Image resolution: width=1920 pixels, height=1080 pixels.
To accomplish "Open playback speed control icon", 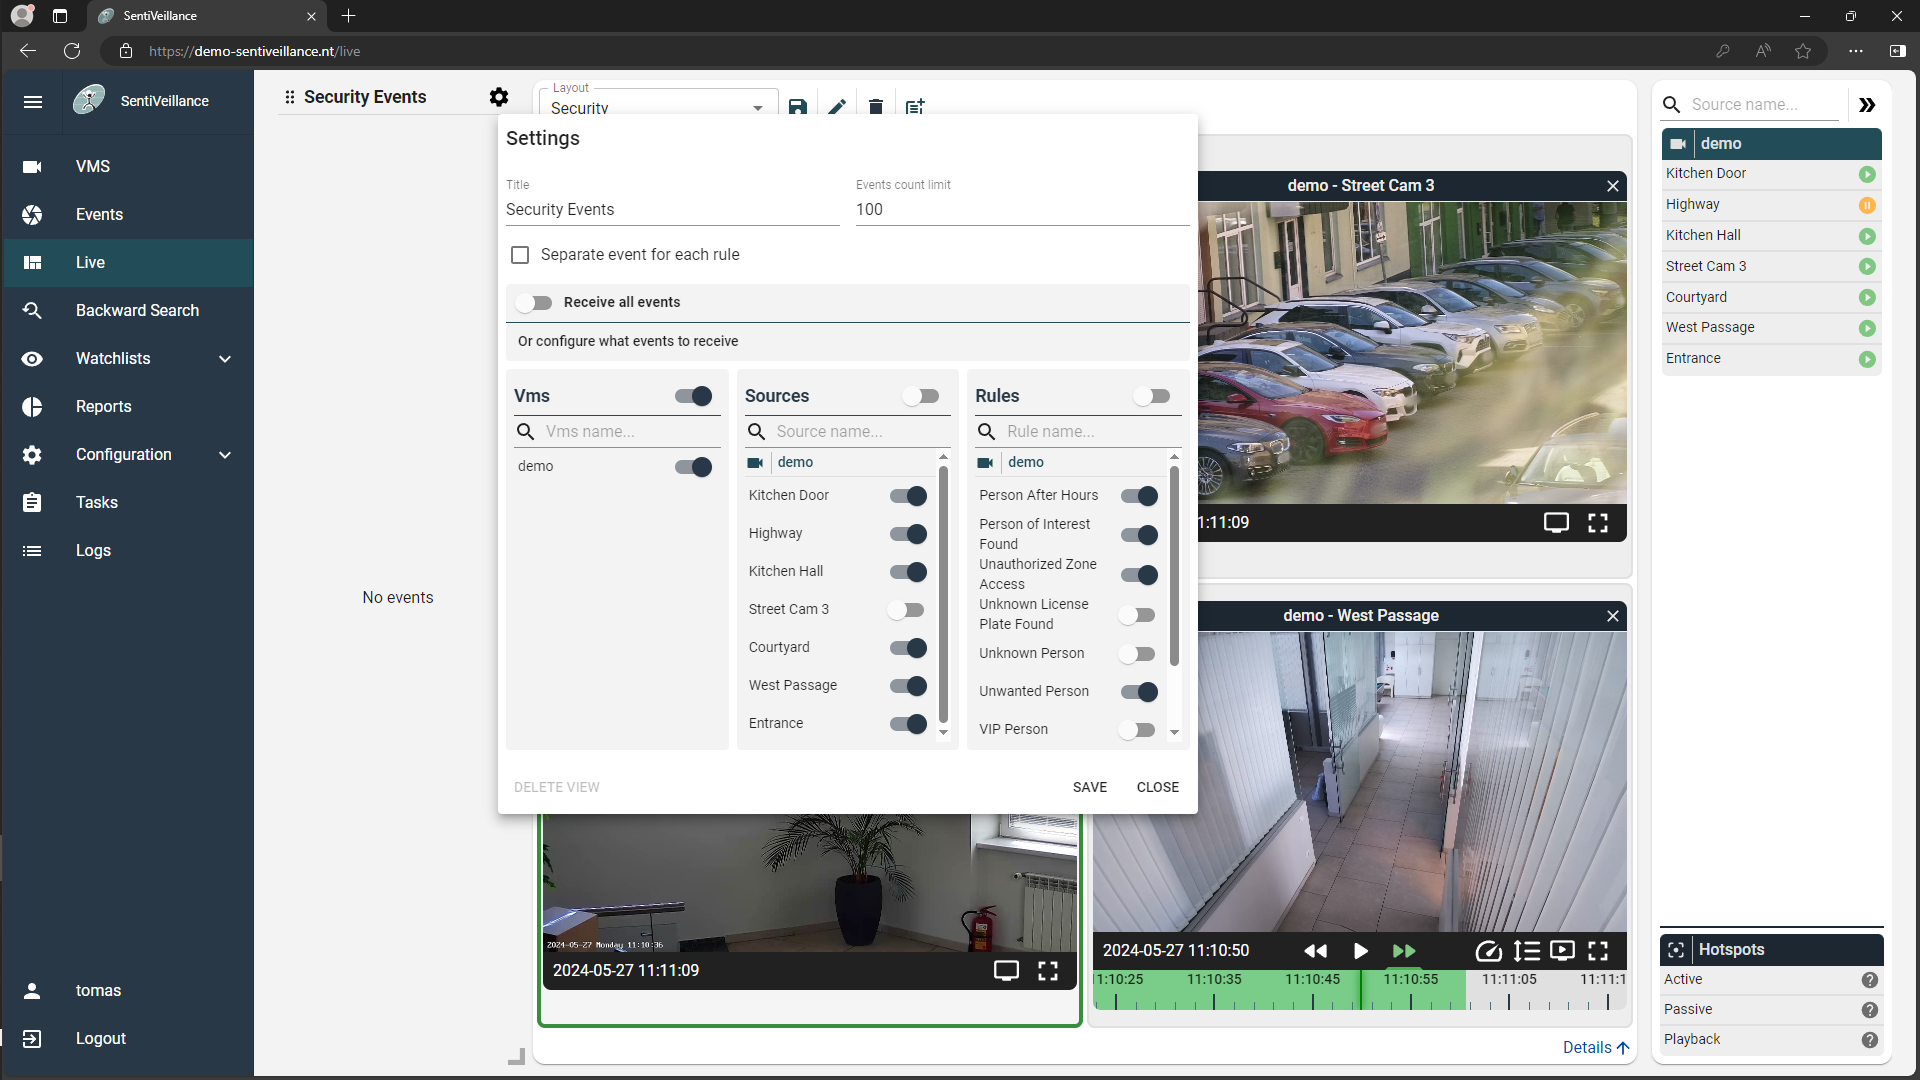I will [1488, 951].
